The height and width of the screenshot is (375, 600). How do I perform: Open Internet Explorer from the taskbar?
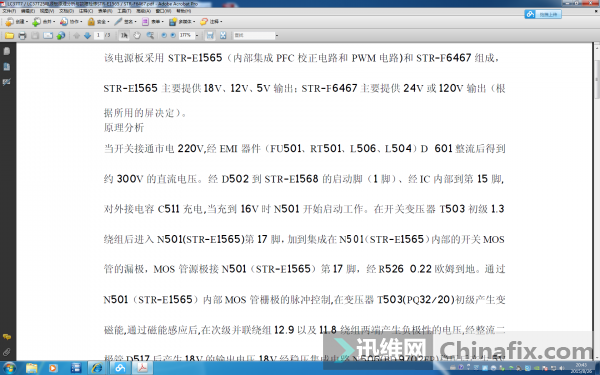97,368
